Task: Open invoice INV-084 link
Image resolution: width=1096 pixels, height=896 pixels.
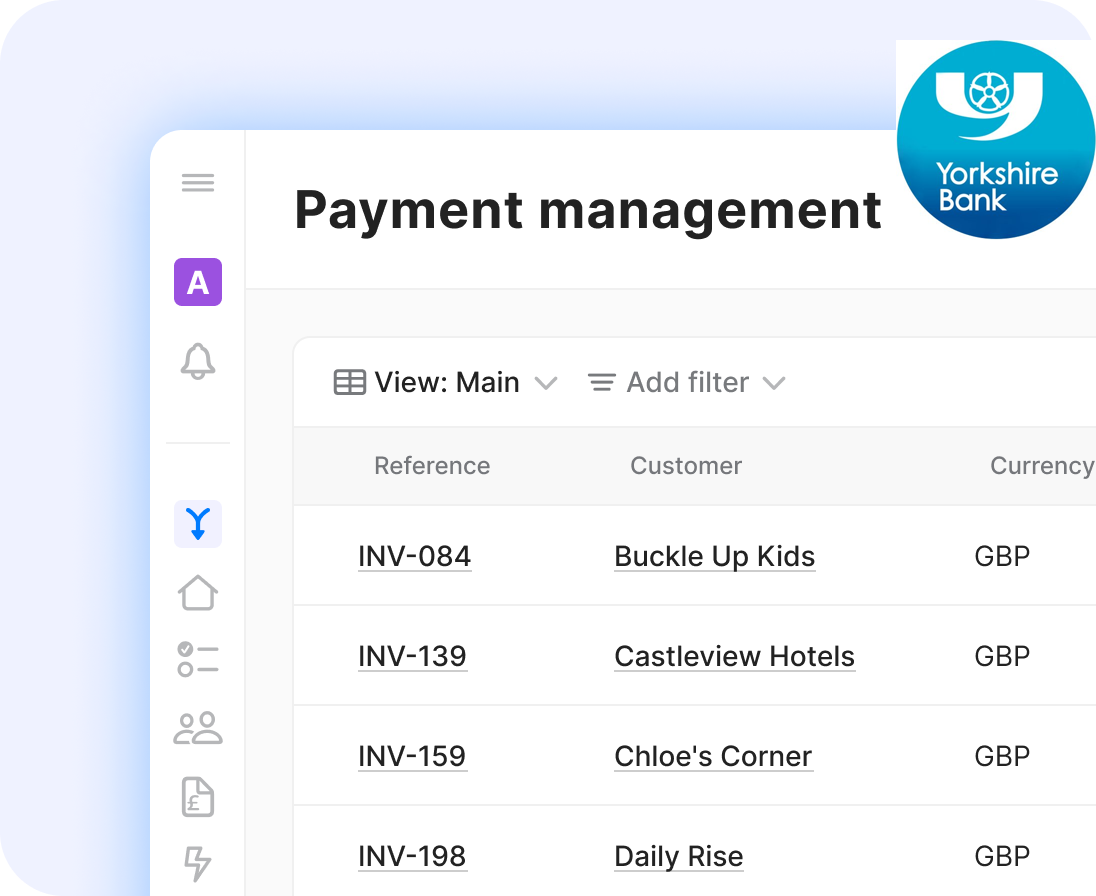Action: click(x=414, y=556)
